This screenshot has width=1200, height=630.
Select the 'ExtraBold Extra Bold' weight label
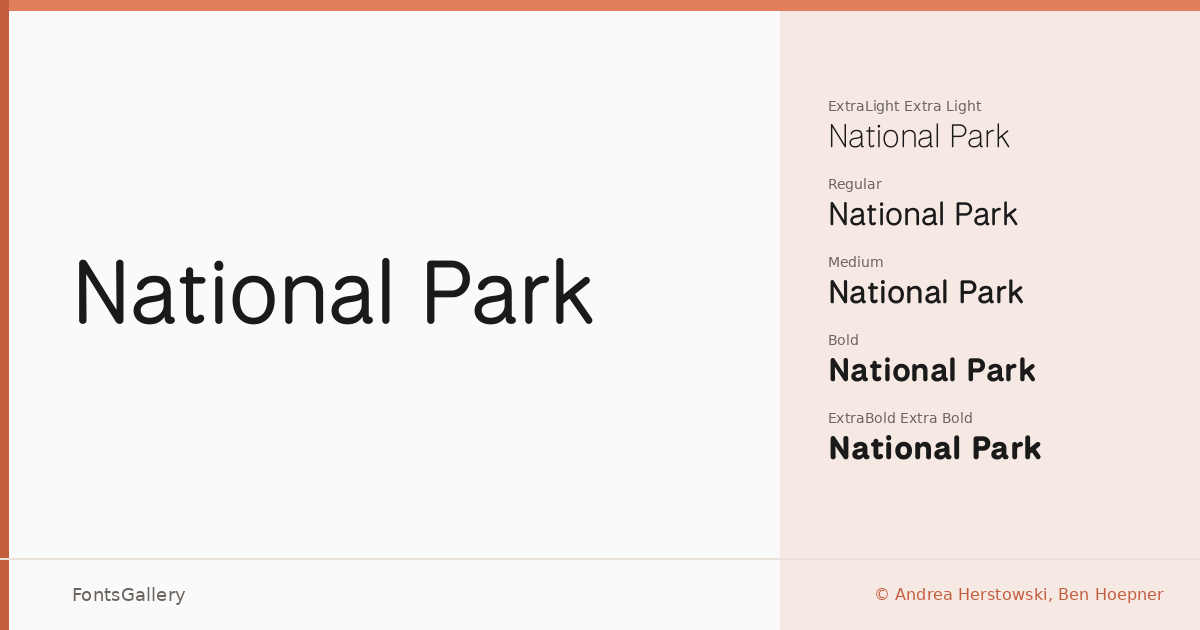[x=900, y=418]
